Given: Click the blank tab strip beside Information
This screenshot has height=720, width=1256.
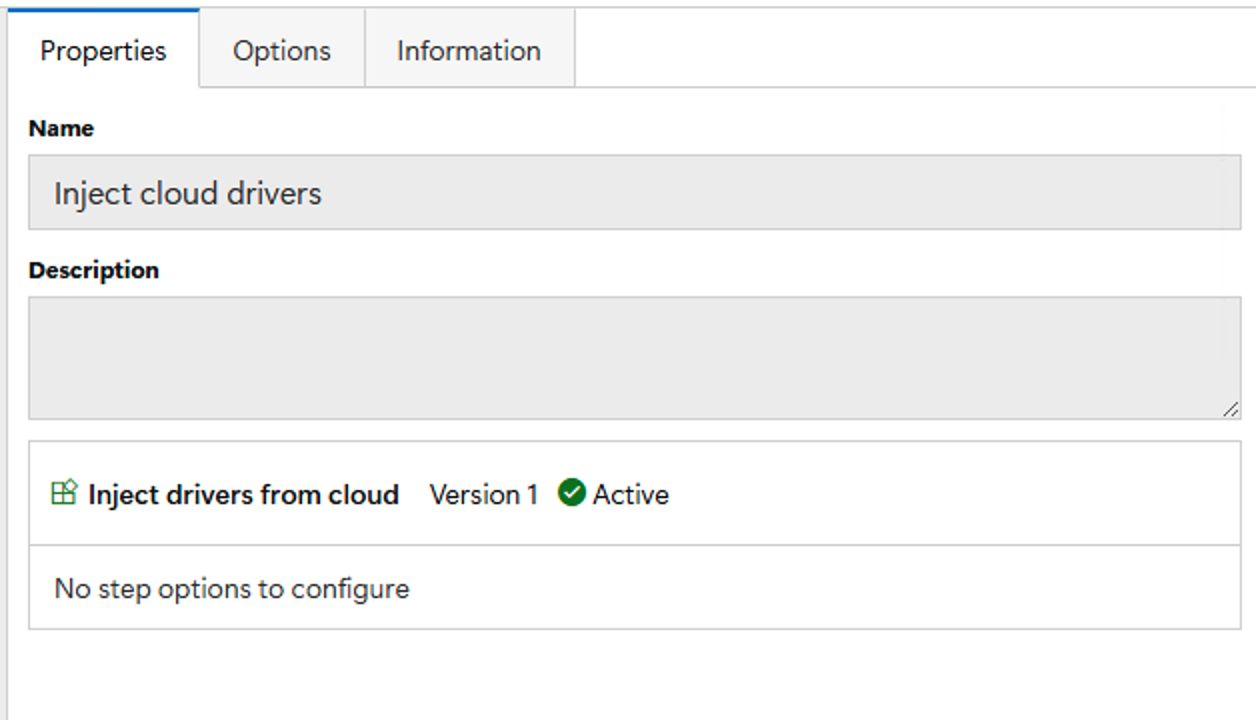Looking at the screenshot, I should [915, 48].
